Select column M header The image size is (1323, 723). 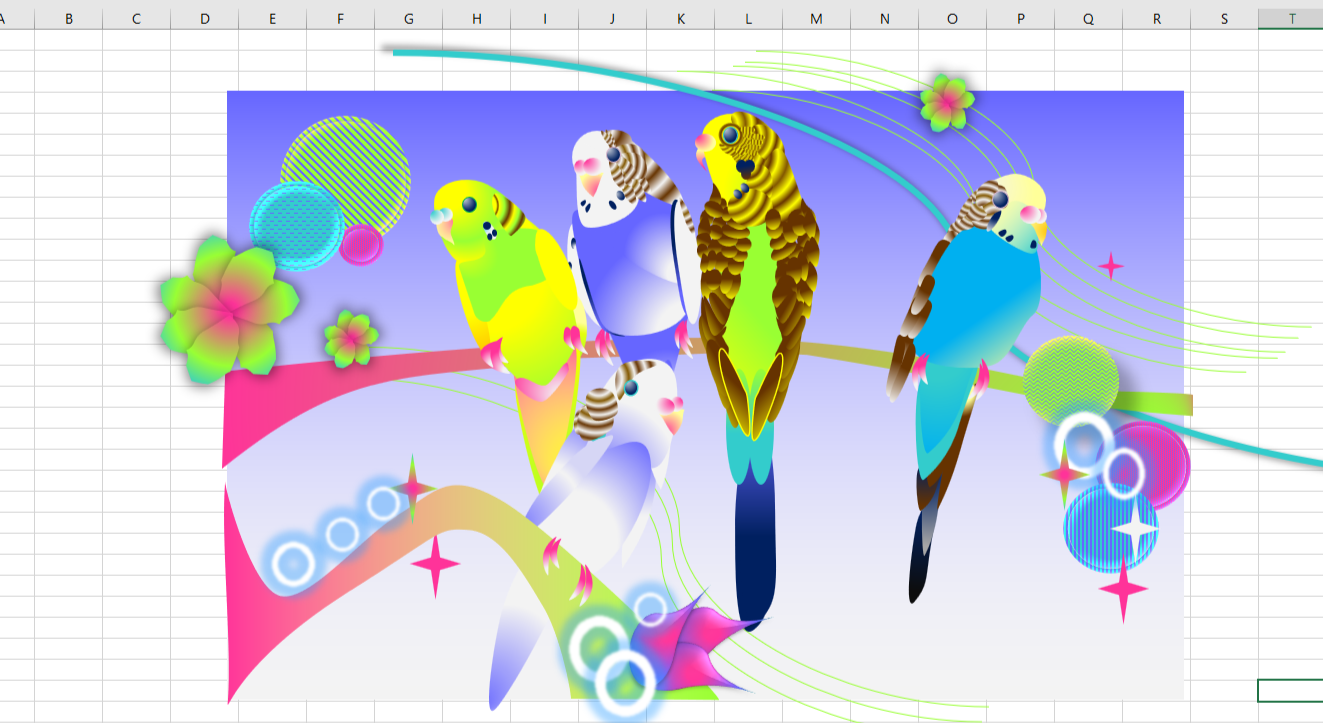[816, 19]
